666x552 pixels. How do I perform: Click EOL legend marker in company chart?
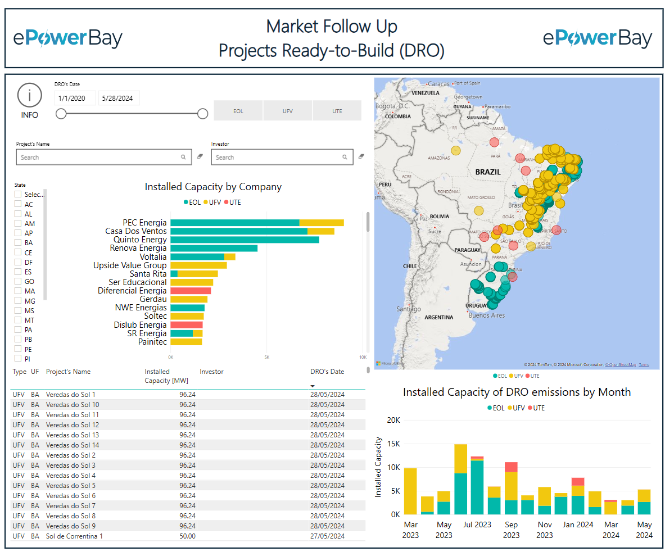[186, 203]
